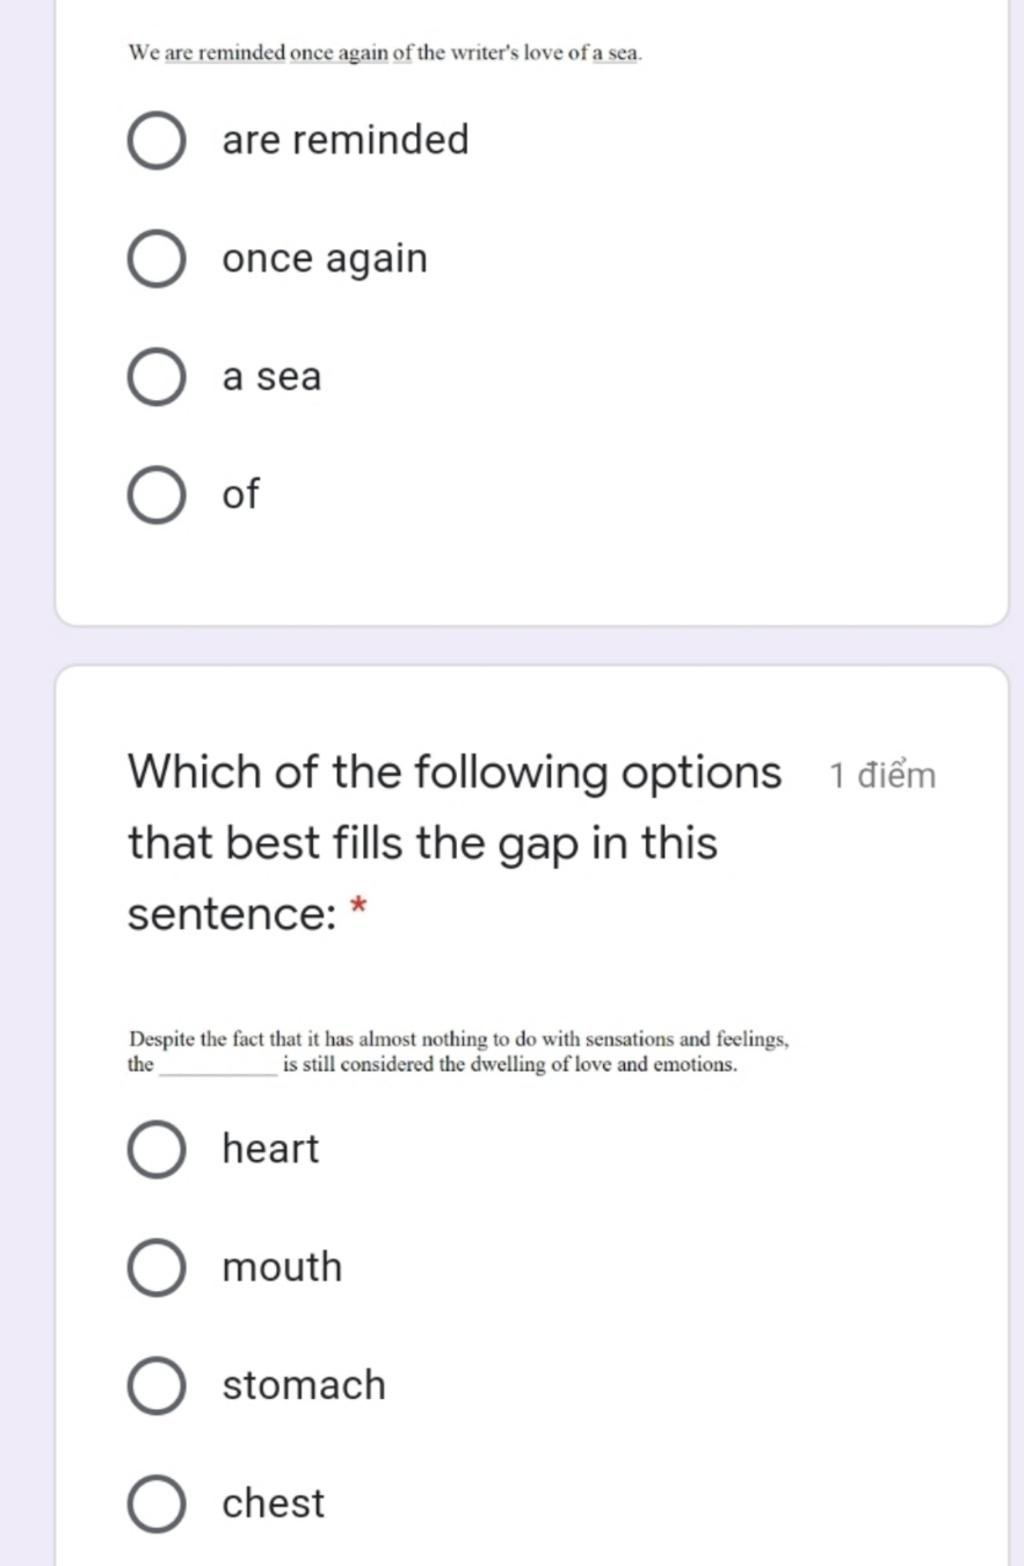1024x1566 pixels.
Task: Mark 'a sea' radio button as answer
Action: pos(156,377)
